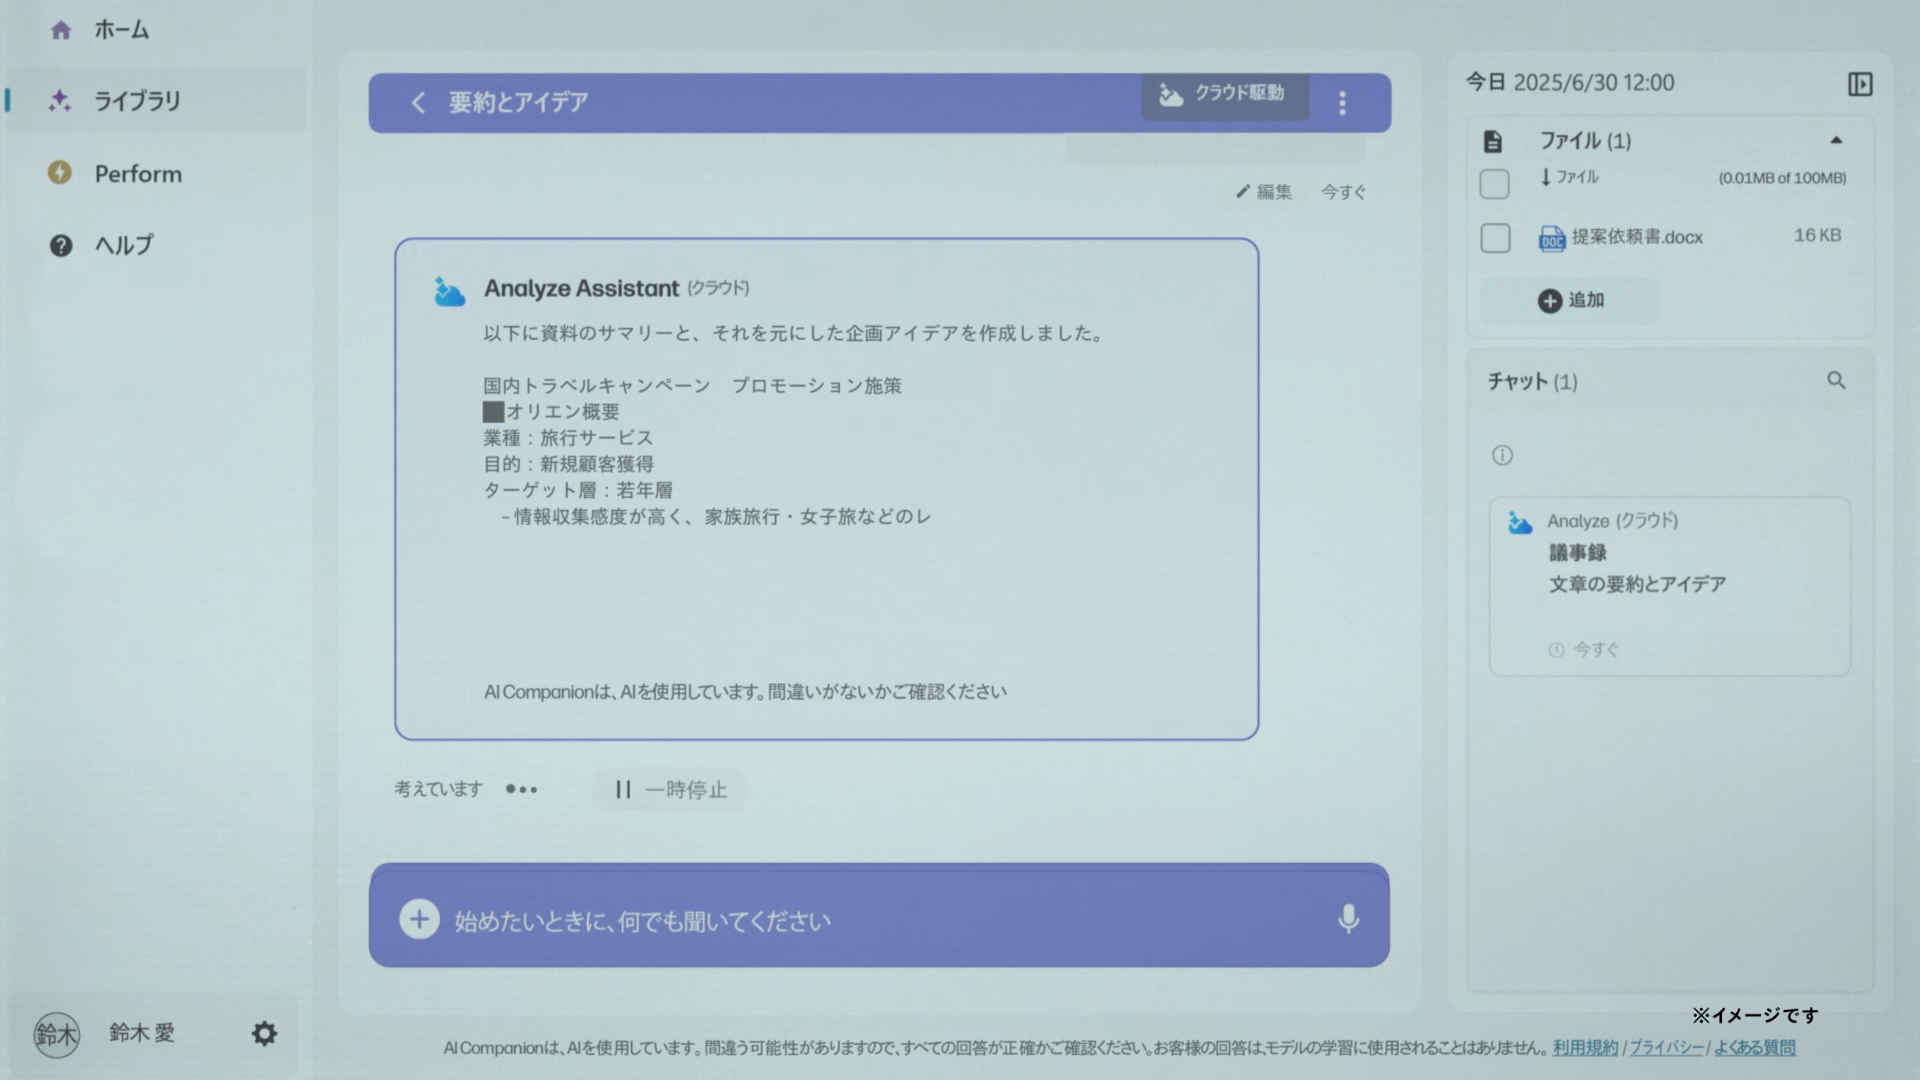Screen dimensions: 1920x1080
Task: Go back with the header arrow
Action: tap(418, 102)
